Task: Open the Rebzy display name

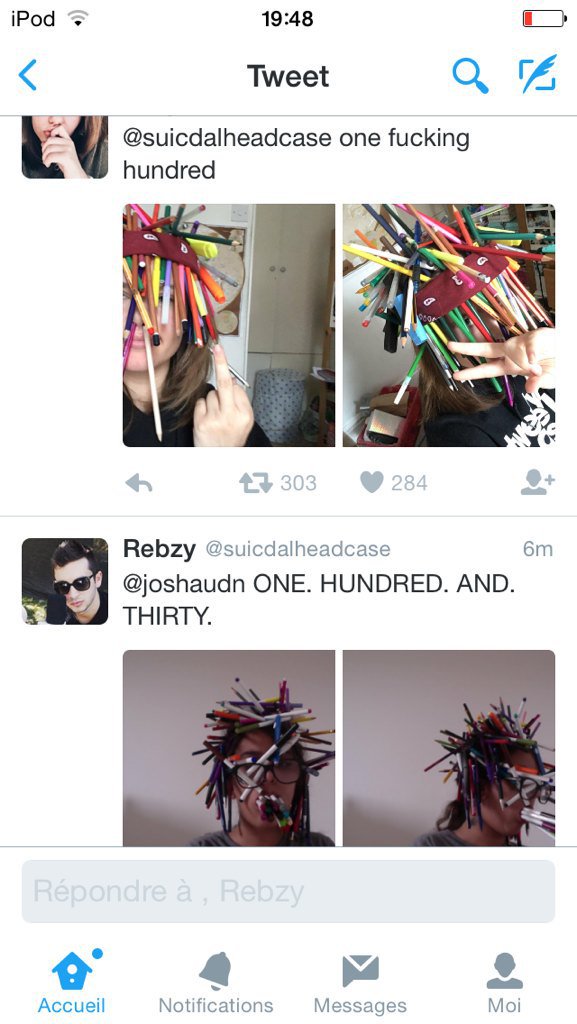Action: [159, 549]
